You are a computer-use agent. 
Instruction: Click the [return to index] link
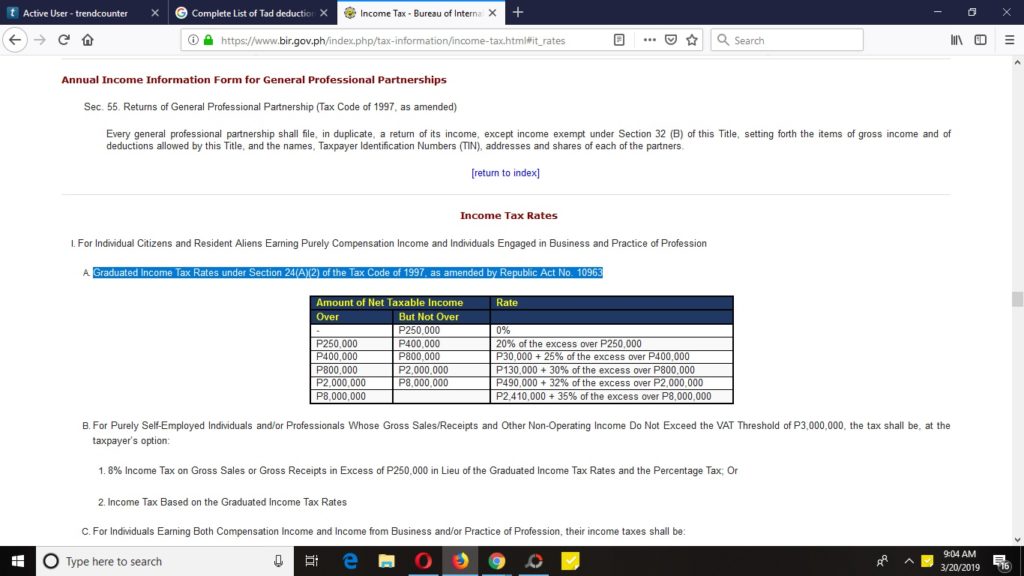click(506, 171)
